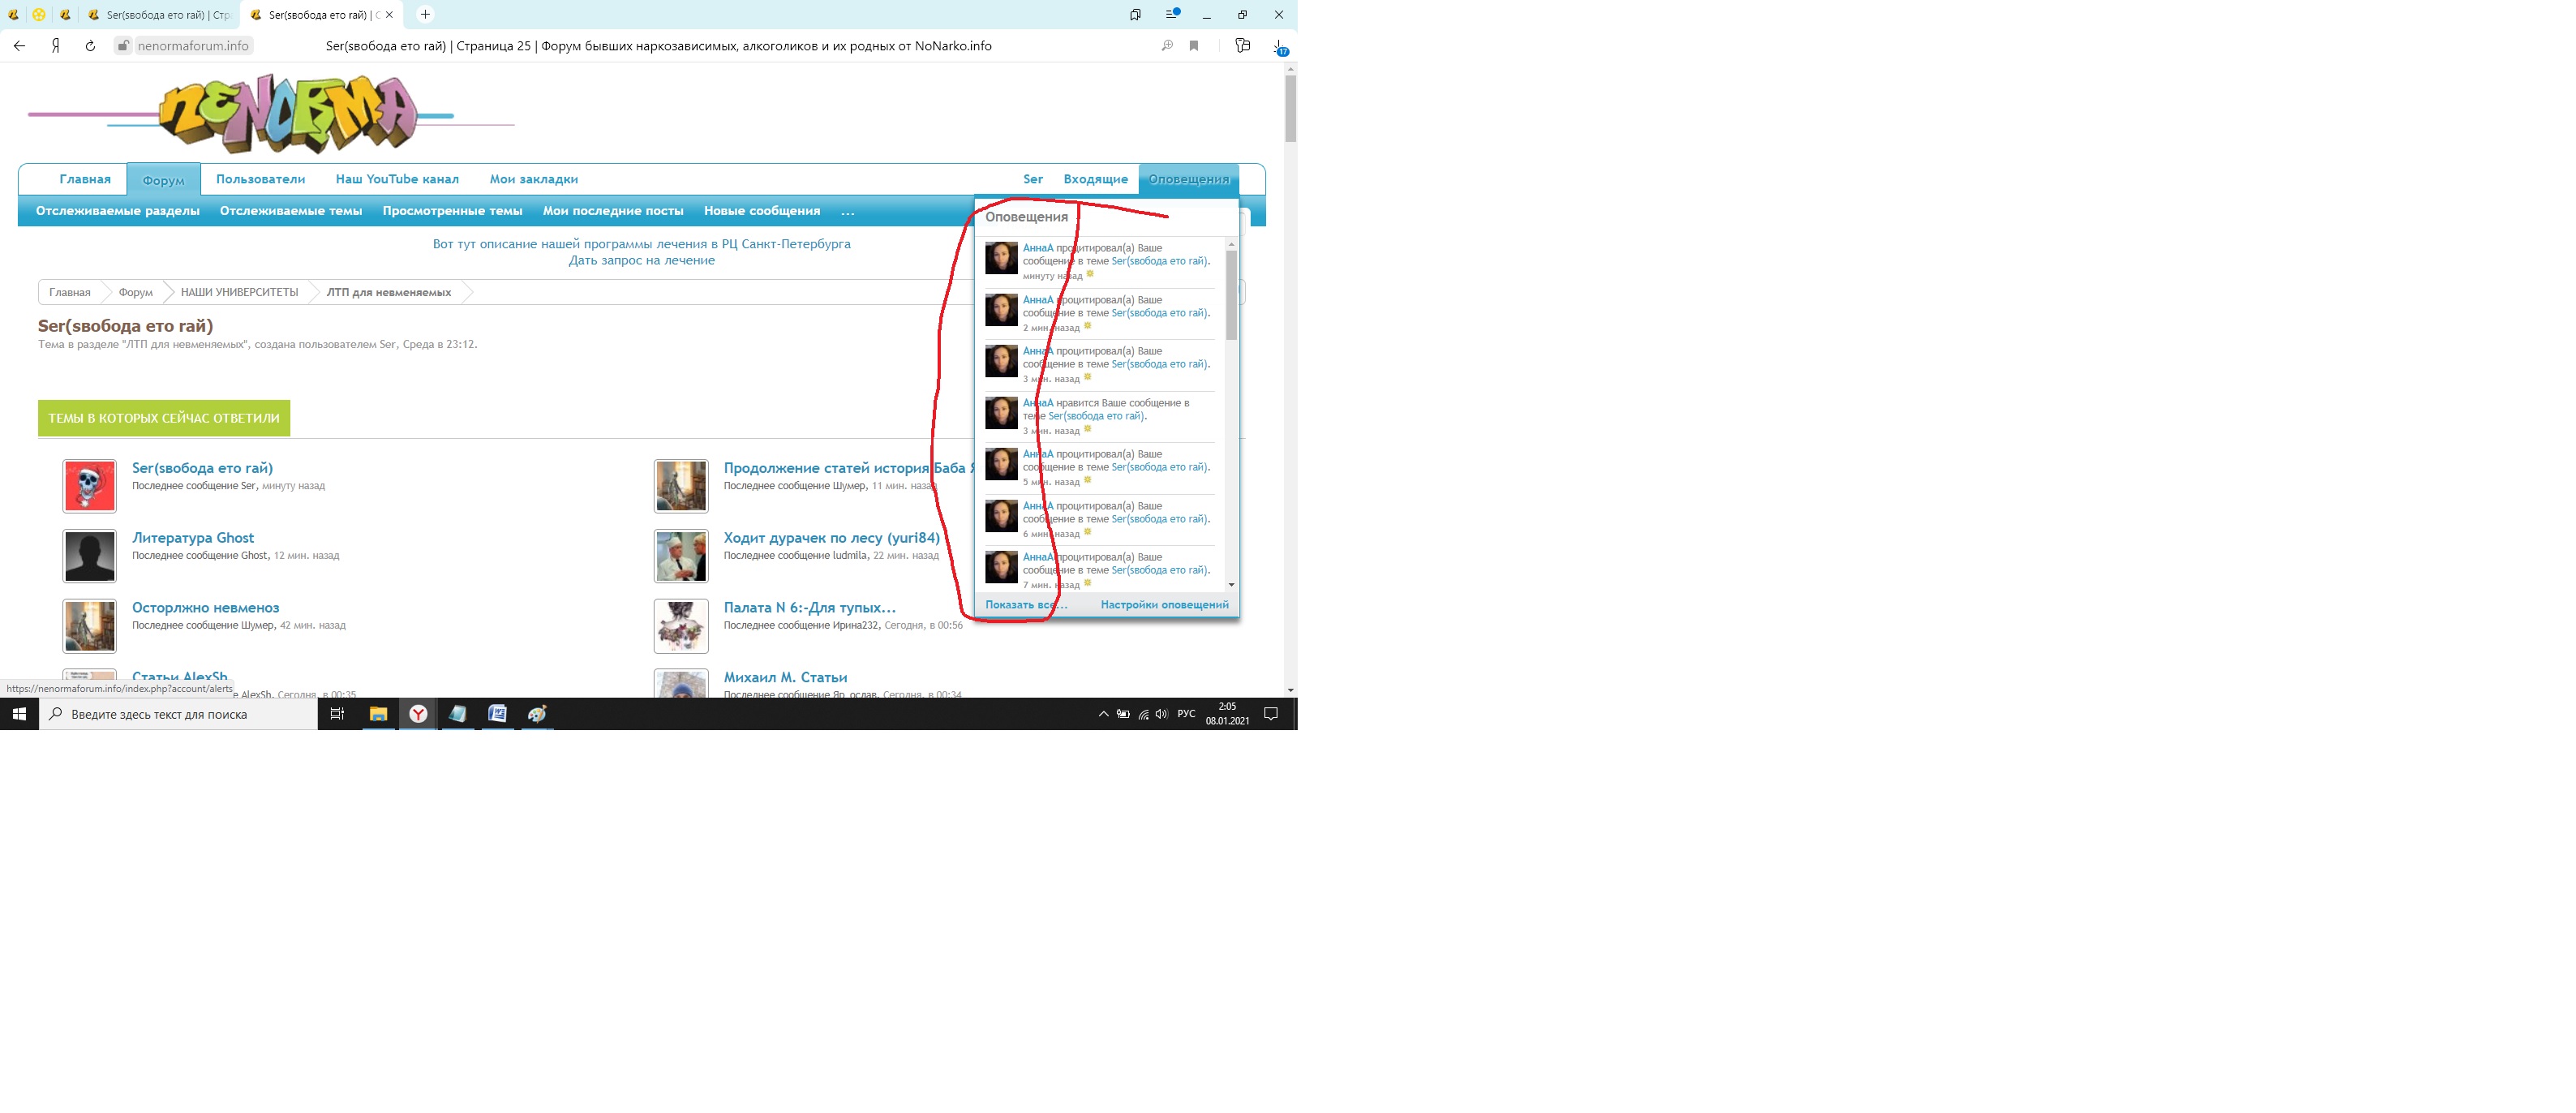Screen dimensions: 2576x1113
Task: Open the Входящие inbox menu
Action: click(x=1095, y=179)
